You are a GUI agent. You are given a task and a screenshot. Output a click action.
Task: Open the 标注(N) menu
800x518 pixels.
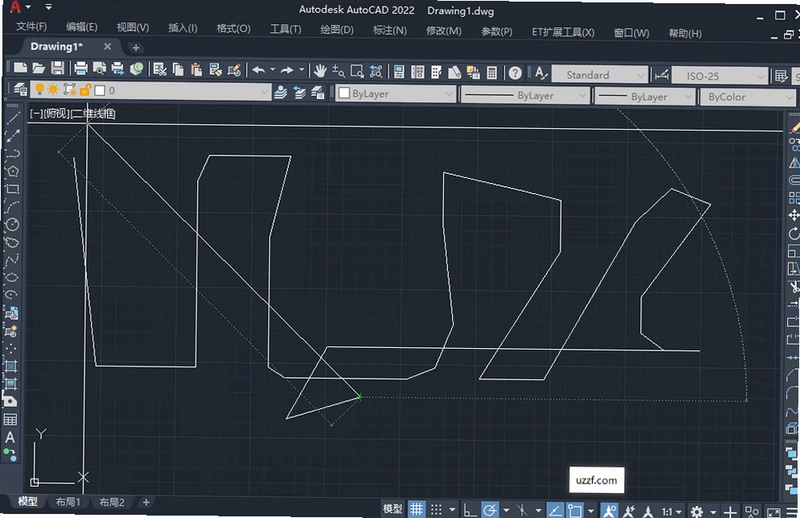pyautogui.click(x=390, y=30)
